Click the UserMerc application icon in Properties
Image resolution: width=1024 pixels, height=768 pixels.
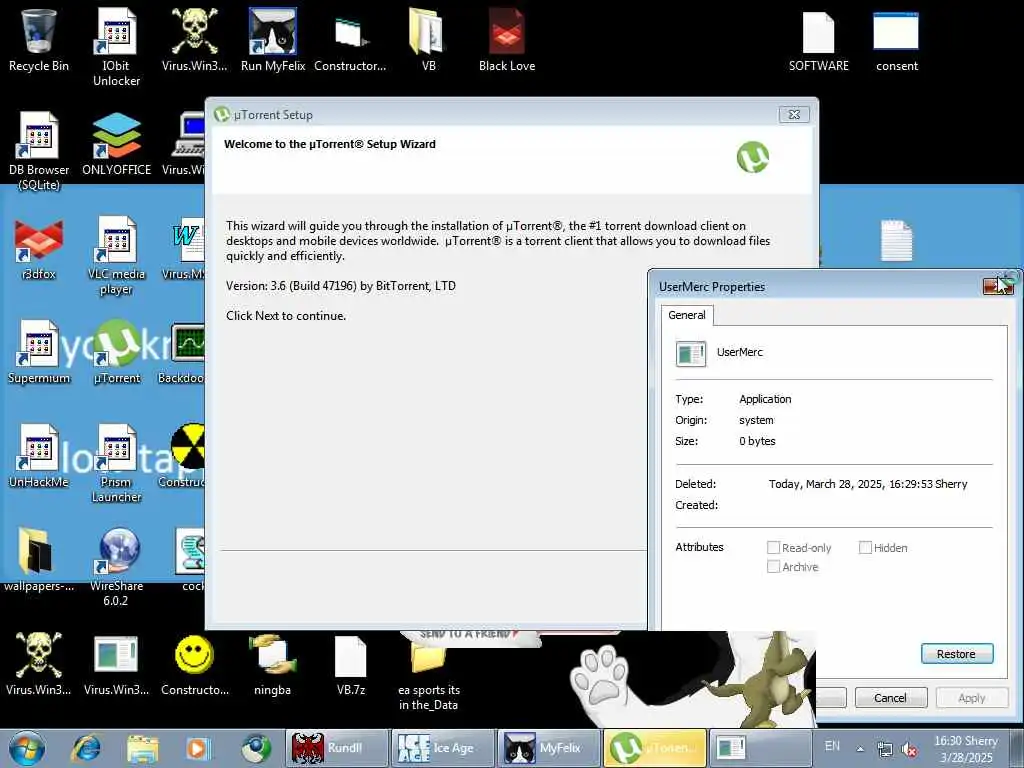(x=691, y=353)
